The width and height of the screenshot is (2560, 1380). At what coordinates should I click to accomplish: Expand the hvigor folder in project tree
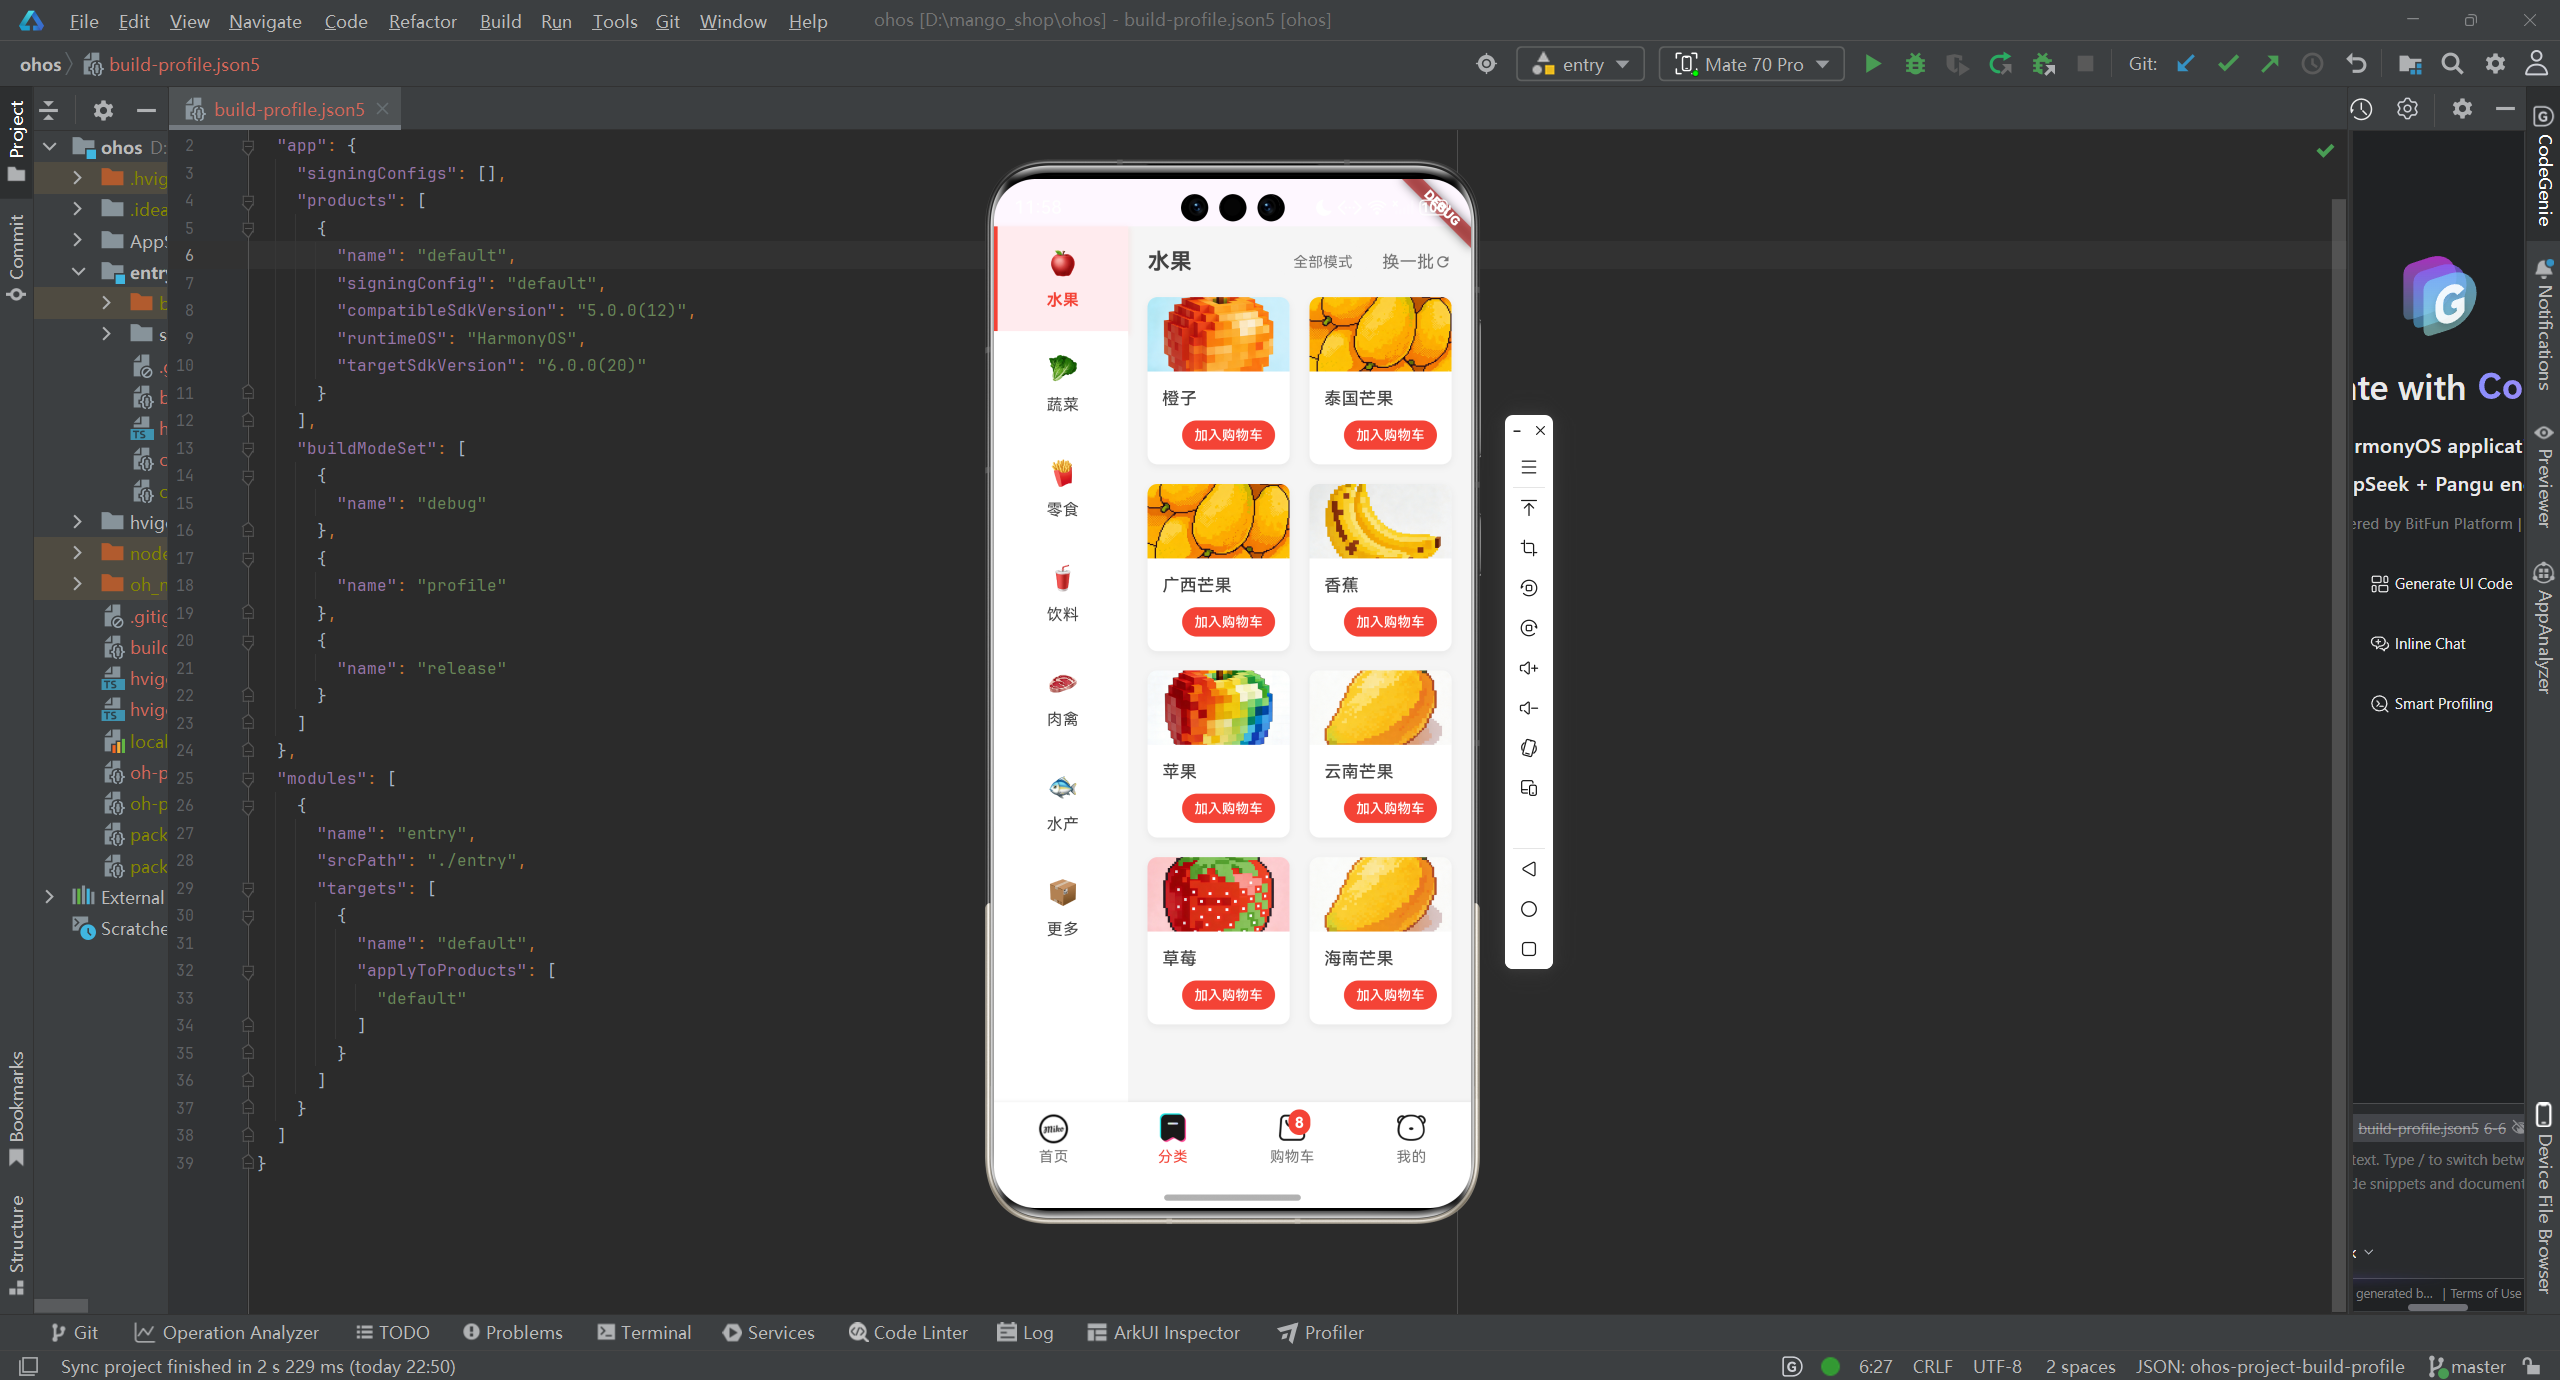(x=77, y=522)
